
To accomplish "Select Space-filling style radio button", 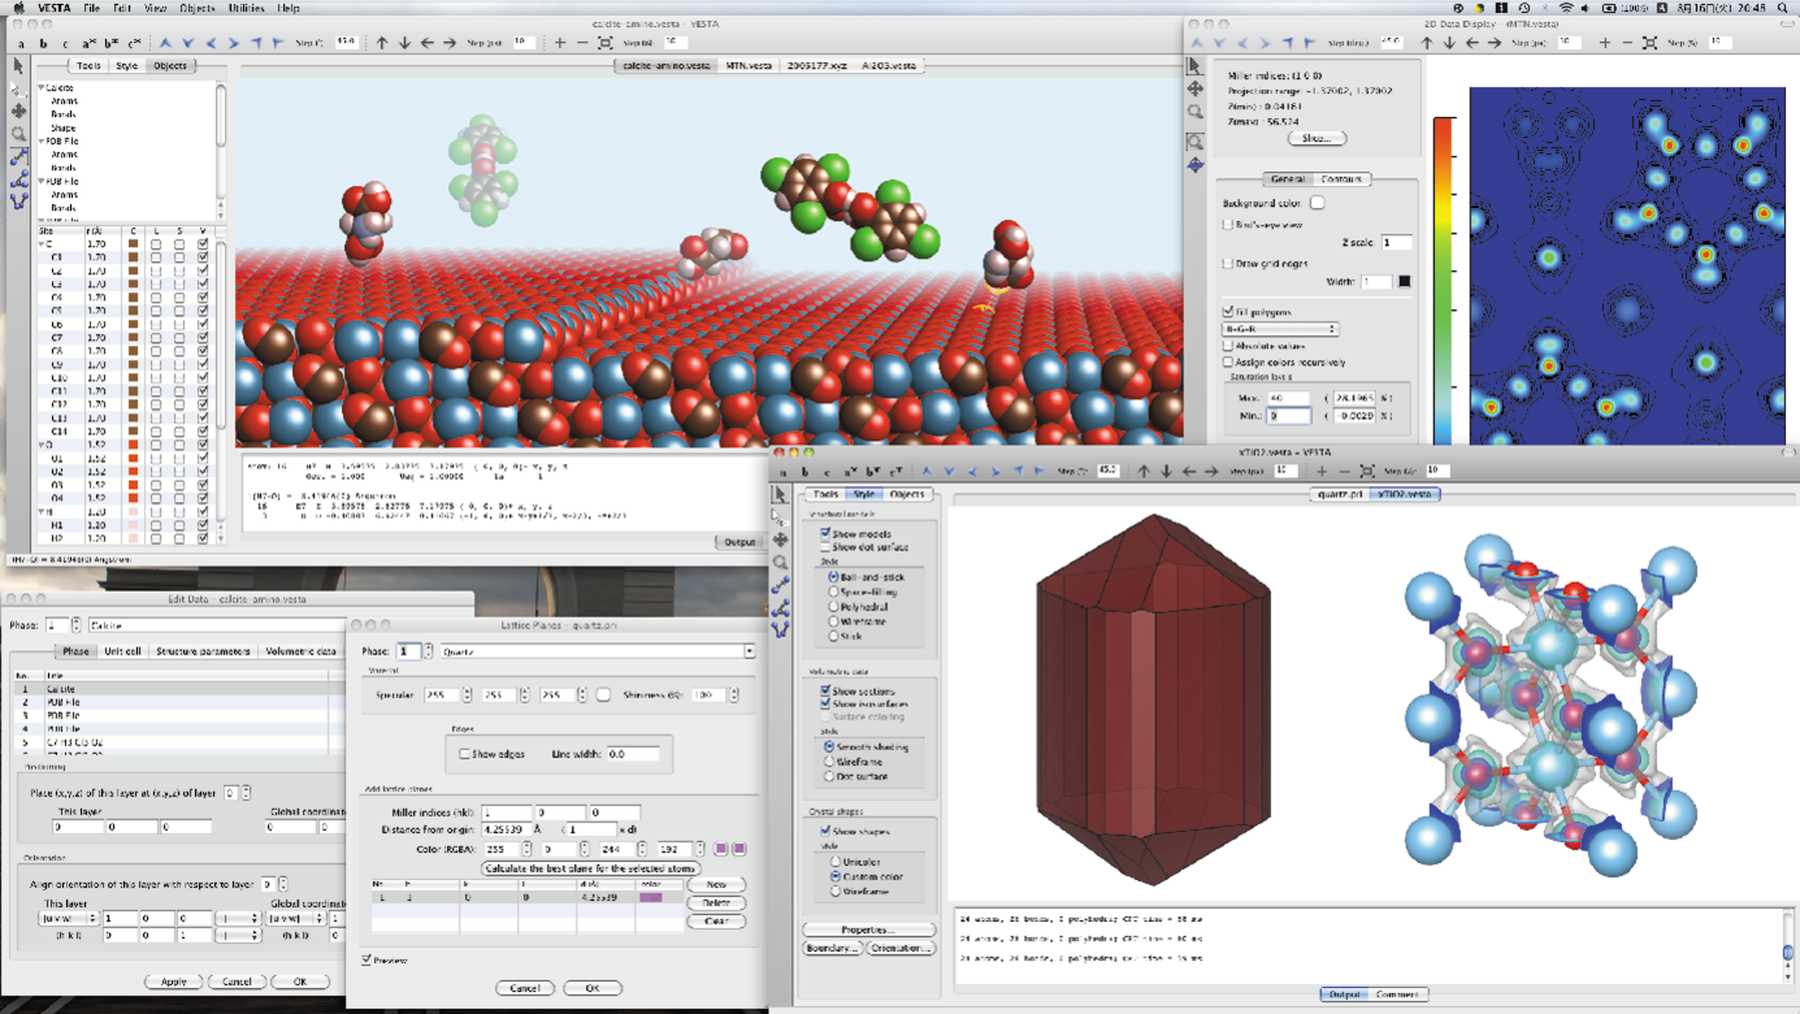I will 833,591.
